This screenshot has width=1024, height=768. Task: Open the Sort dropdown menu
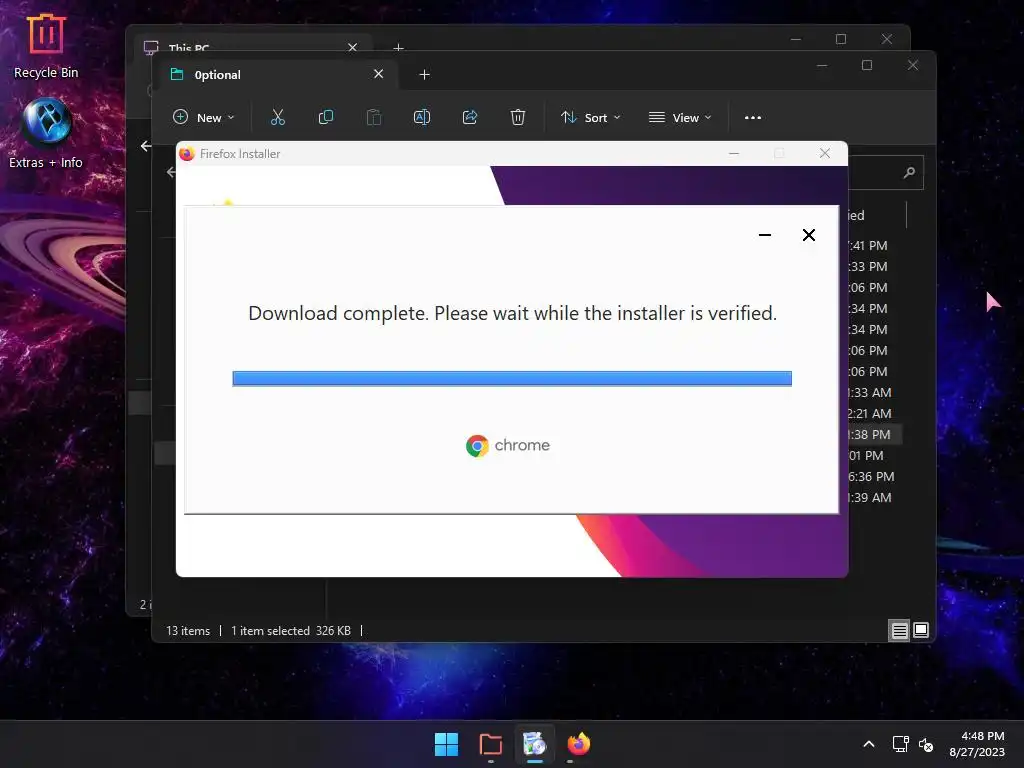590,118
